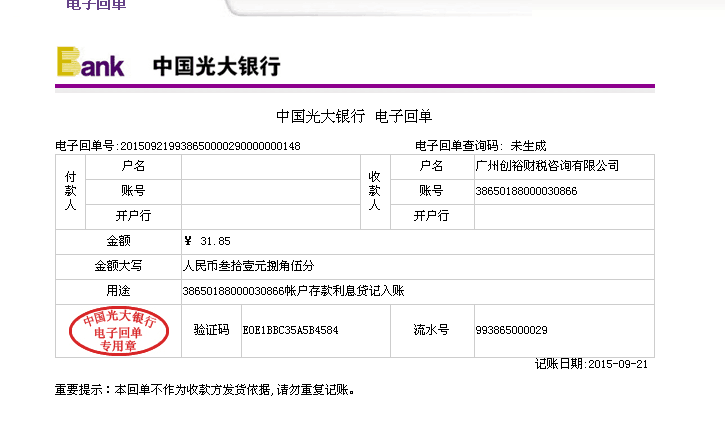Click the 帐户存款利息贷记入账 purpose text
This screenshot has width=725, height=422.
[x=344, y=291]
